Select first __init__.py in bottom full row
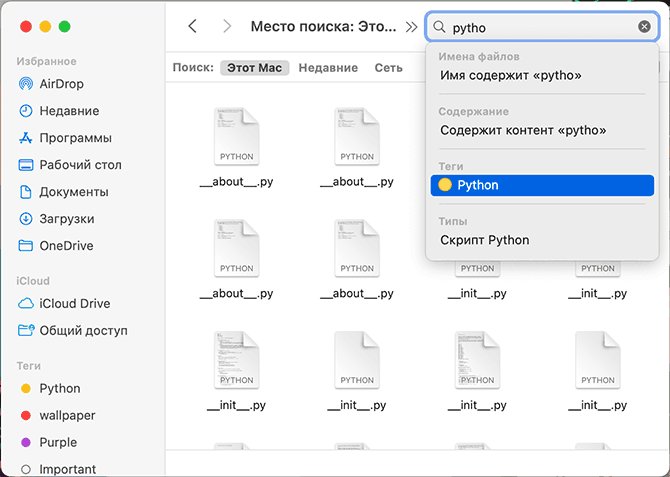 [236, 371]
